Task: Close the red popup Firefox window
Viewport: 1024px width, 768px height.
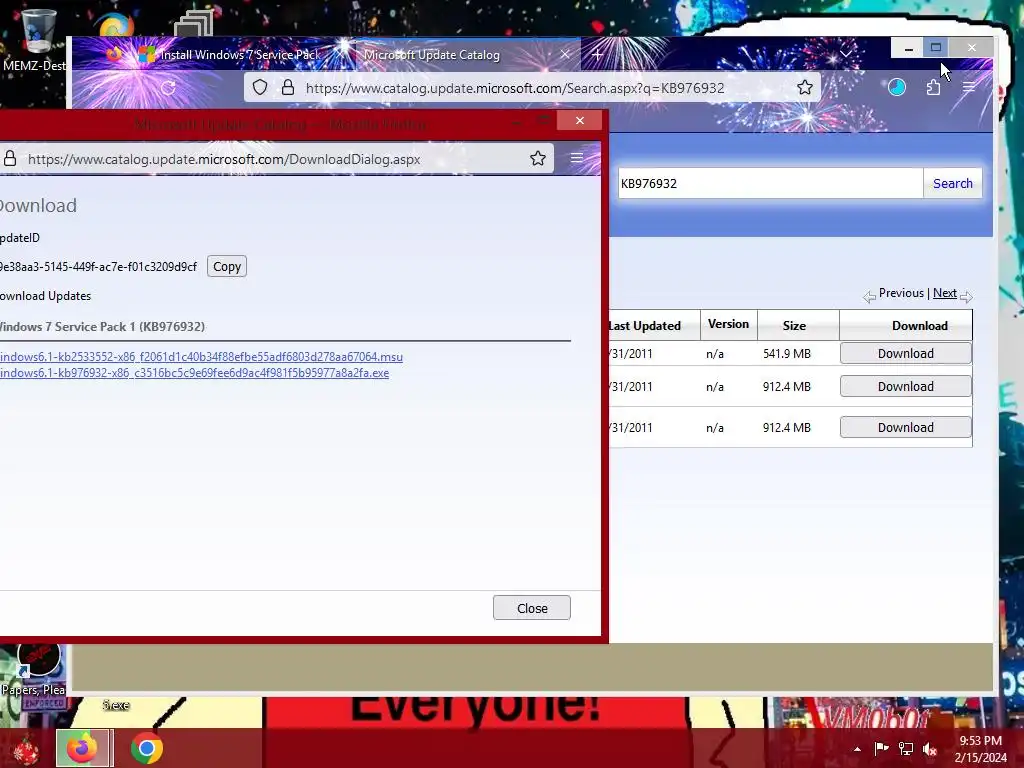Action: tap(579, 121)
